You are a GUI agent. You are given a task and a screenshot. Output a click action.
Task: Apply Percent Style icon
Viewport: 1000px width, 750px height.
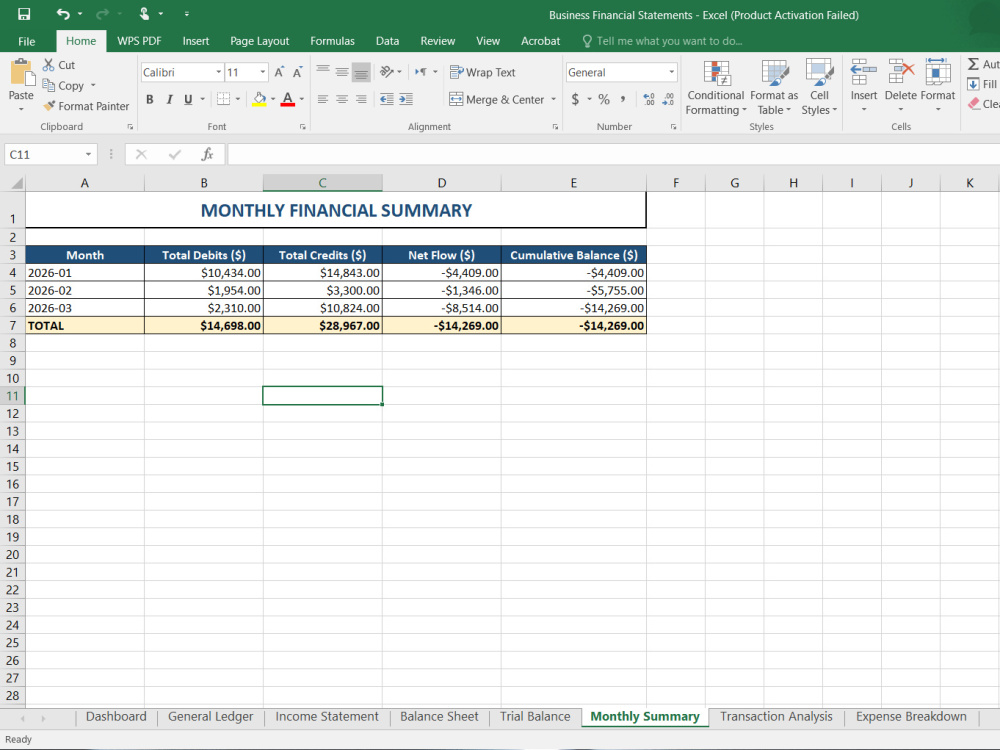click(604, 99)
